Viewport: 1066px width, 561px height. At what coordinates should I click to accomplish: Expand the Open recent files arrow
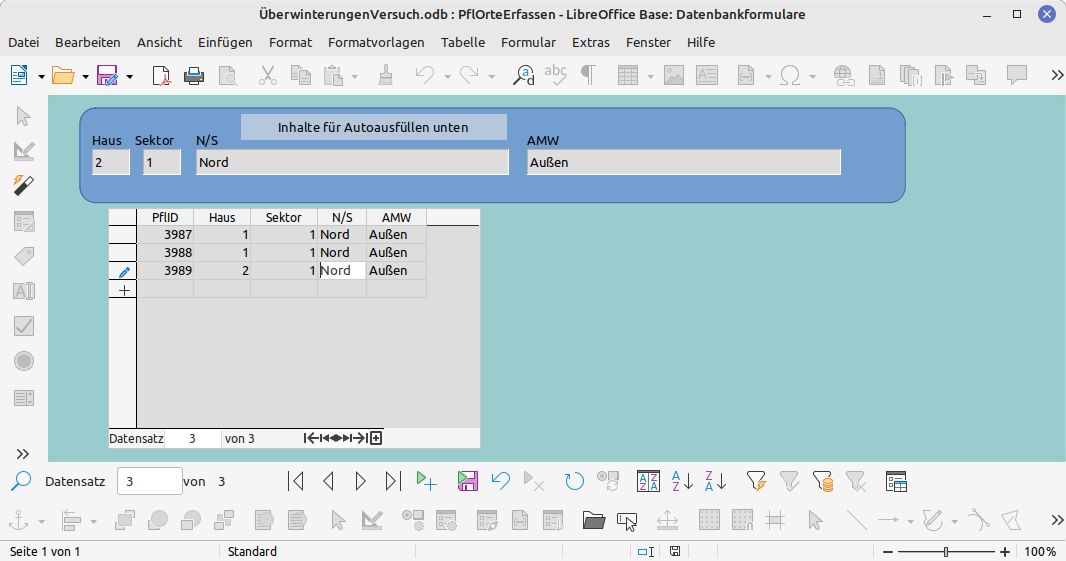click(x=85, y=76)
